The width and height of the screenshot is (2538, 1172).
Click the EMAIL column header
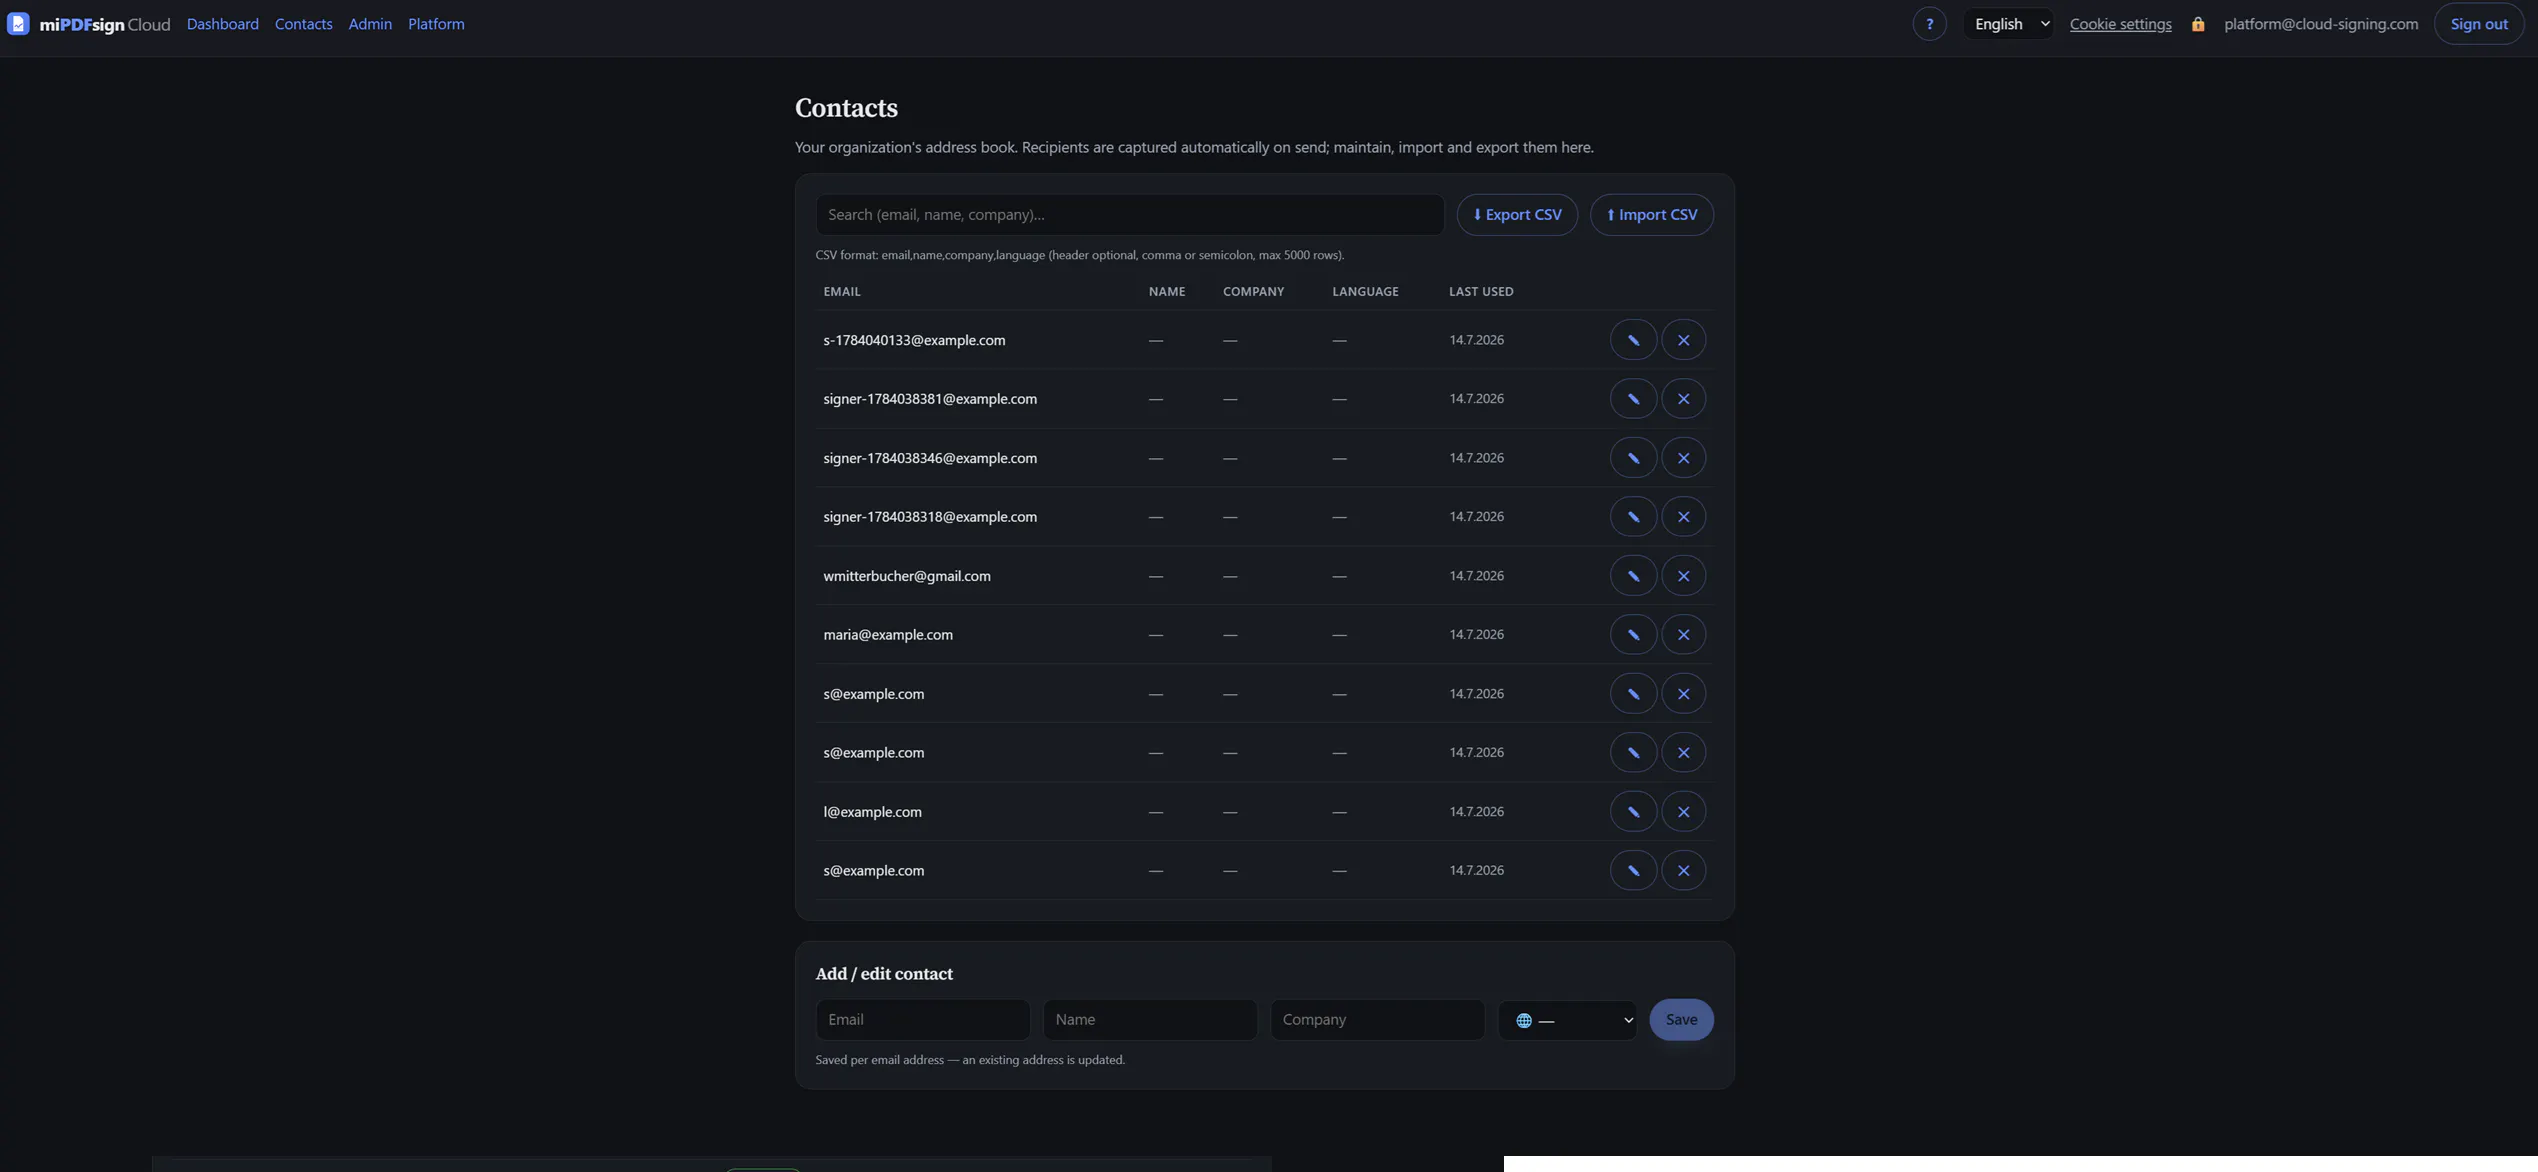point(842,292)
